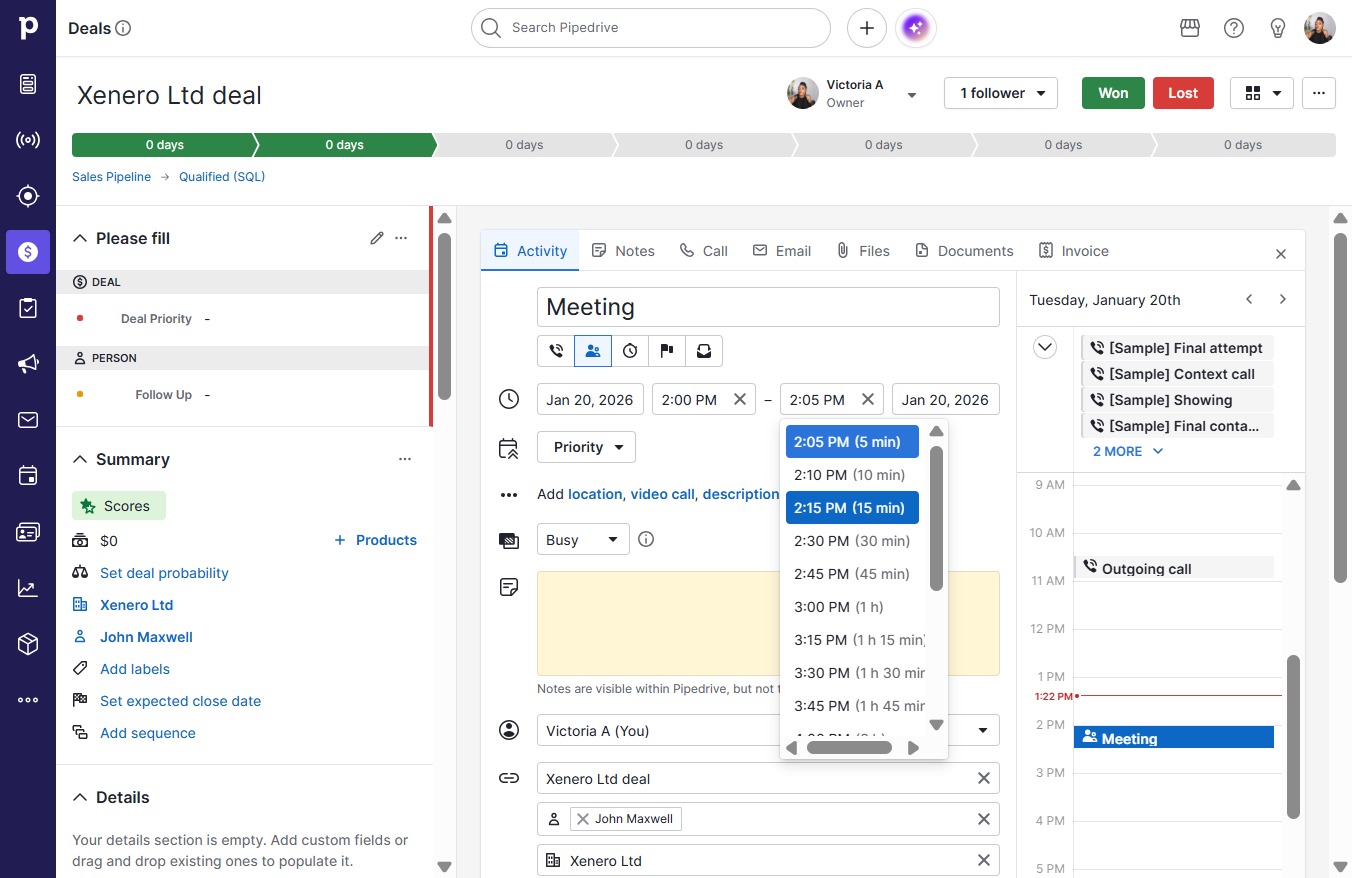Switch to the Notes tab
The height and width of the screenshot is (878, 1352).
623,251
